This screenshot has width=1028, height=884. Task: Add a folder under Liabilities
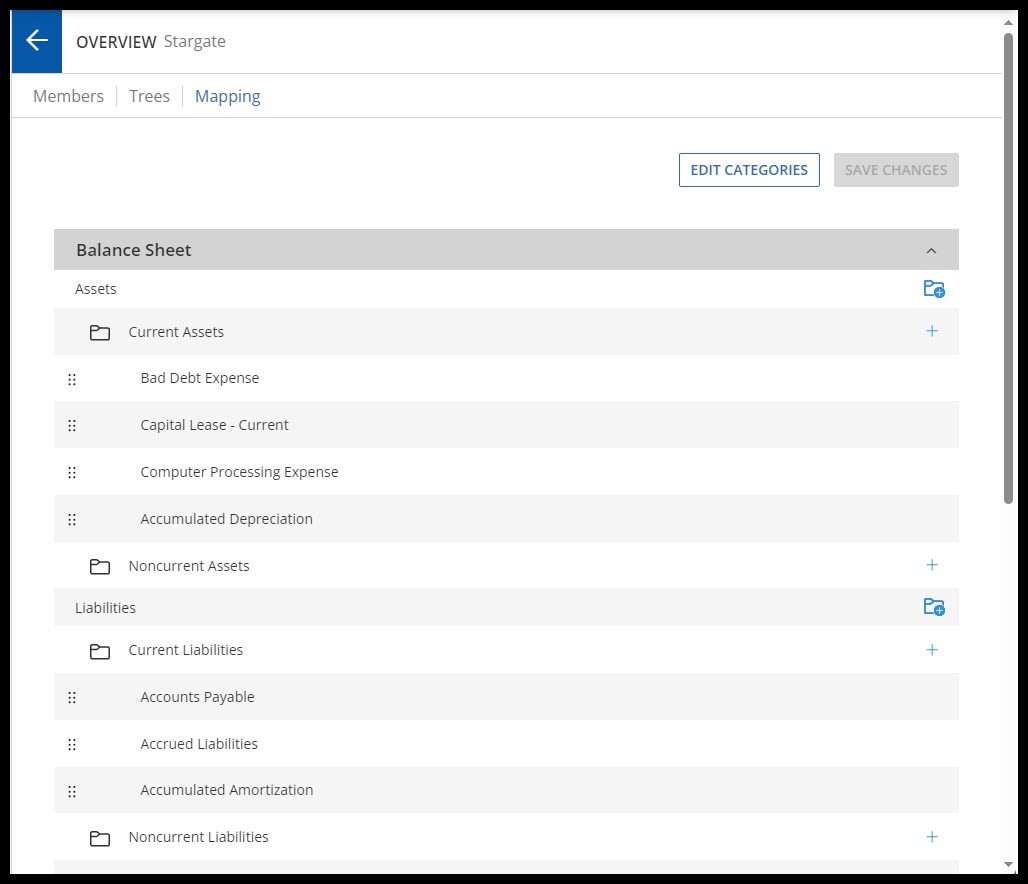933,607
